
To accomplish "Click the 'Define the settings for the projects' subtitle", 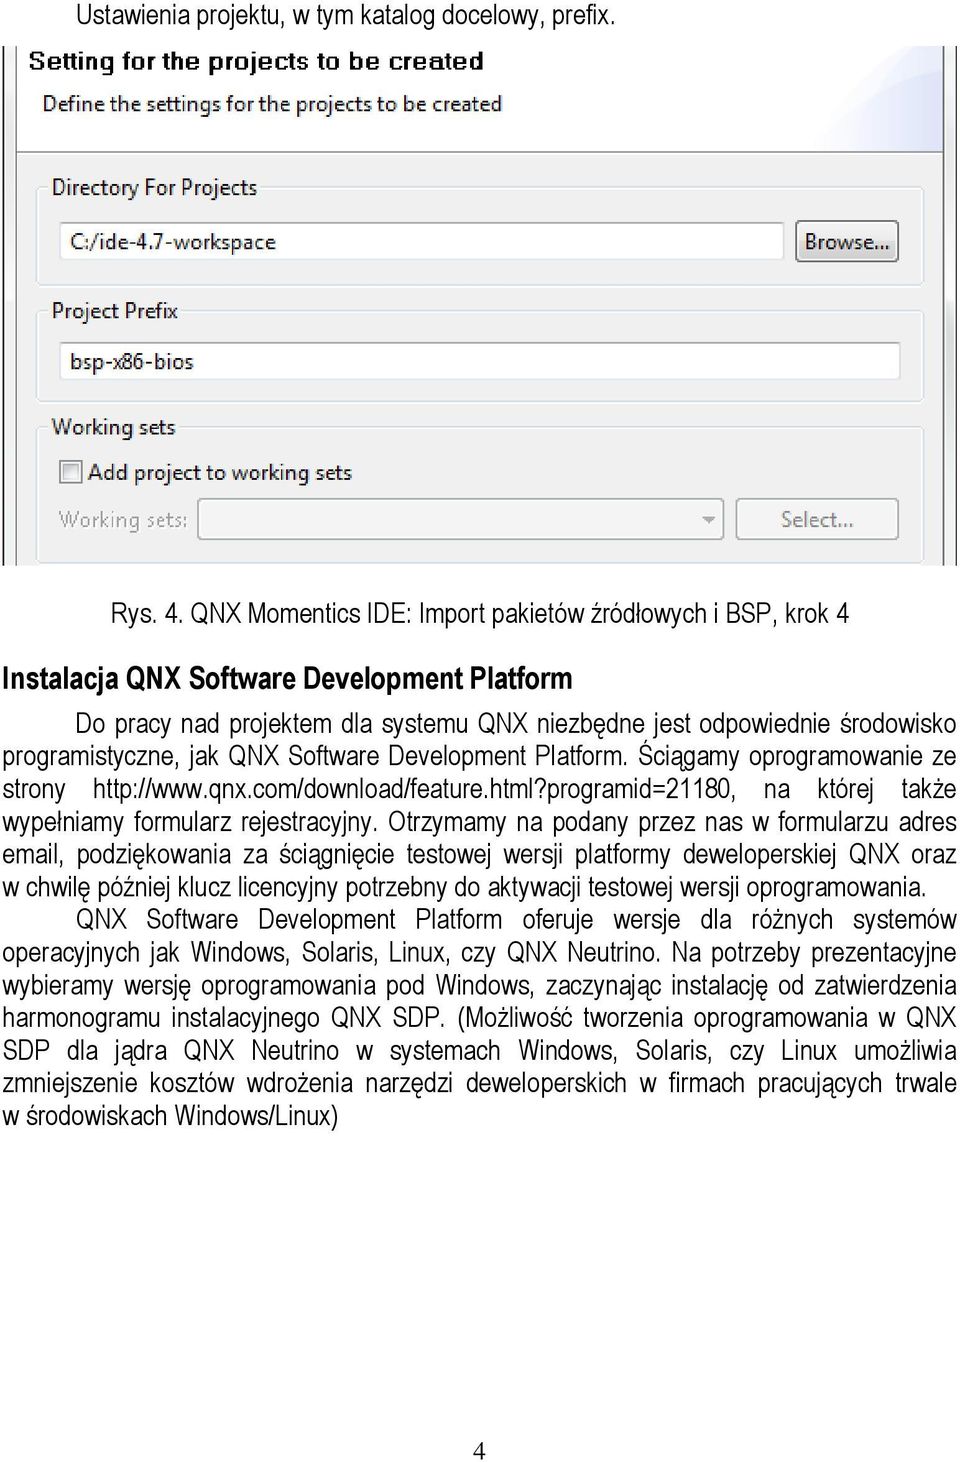I will point(272,104).
